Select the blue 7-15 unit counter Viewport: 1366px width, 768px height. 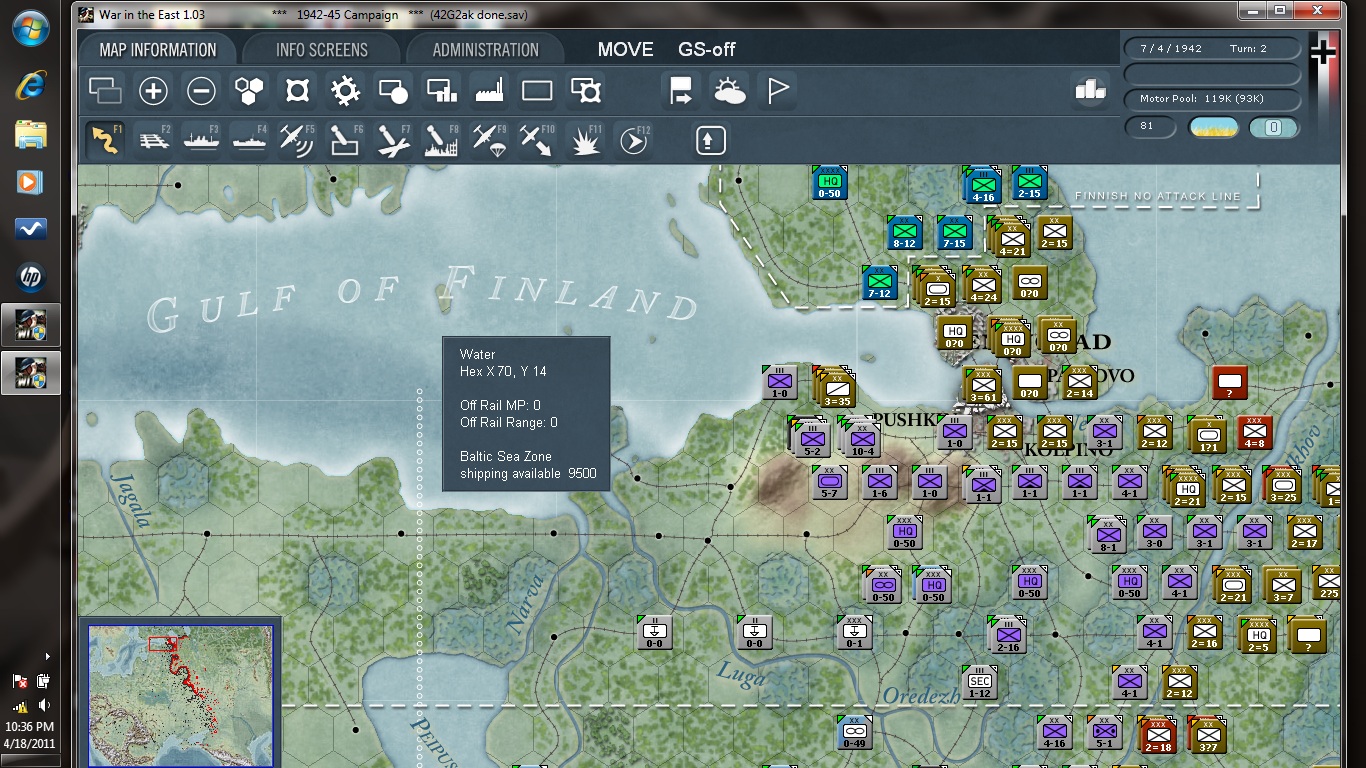955,233
